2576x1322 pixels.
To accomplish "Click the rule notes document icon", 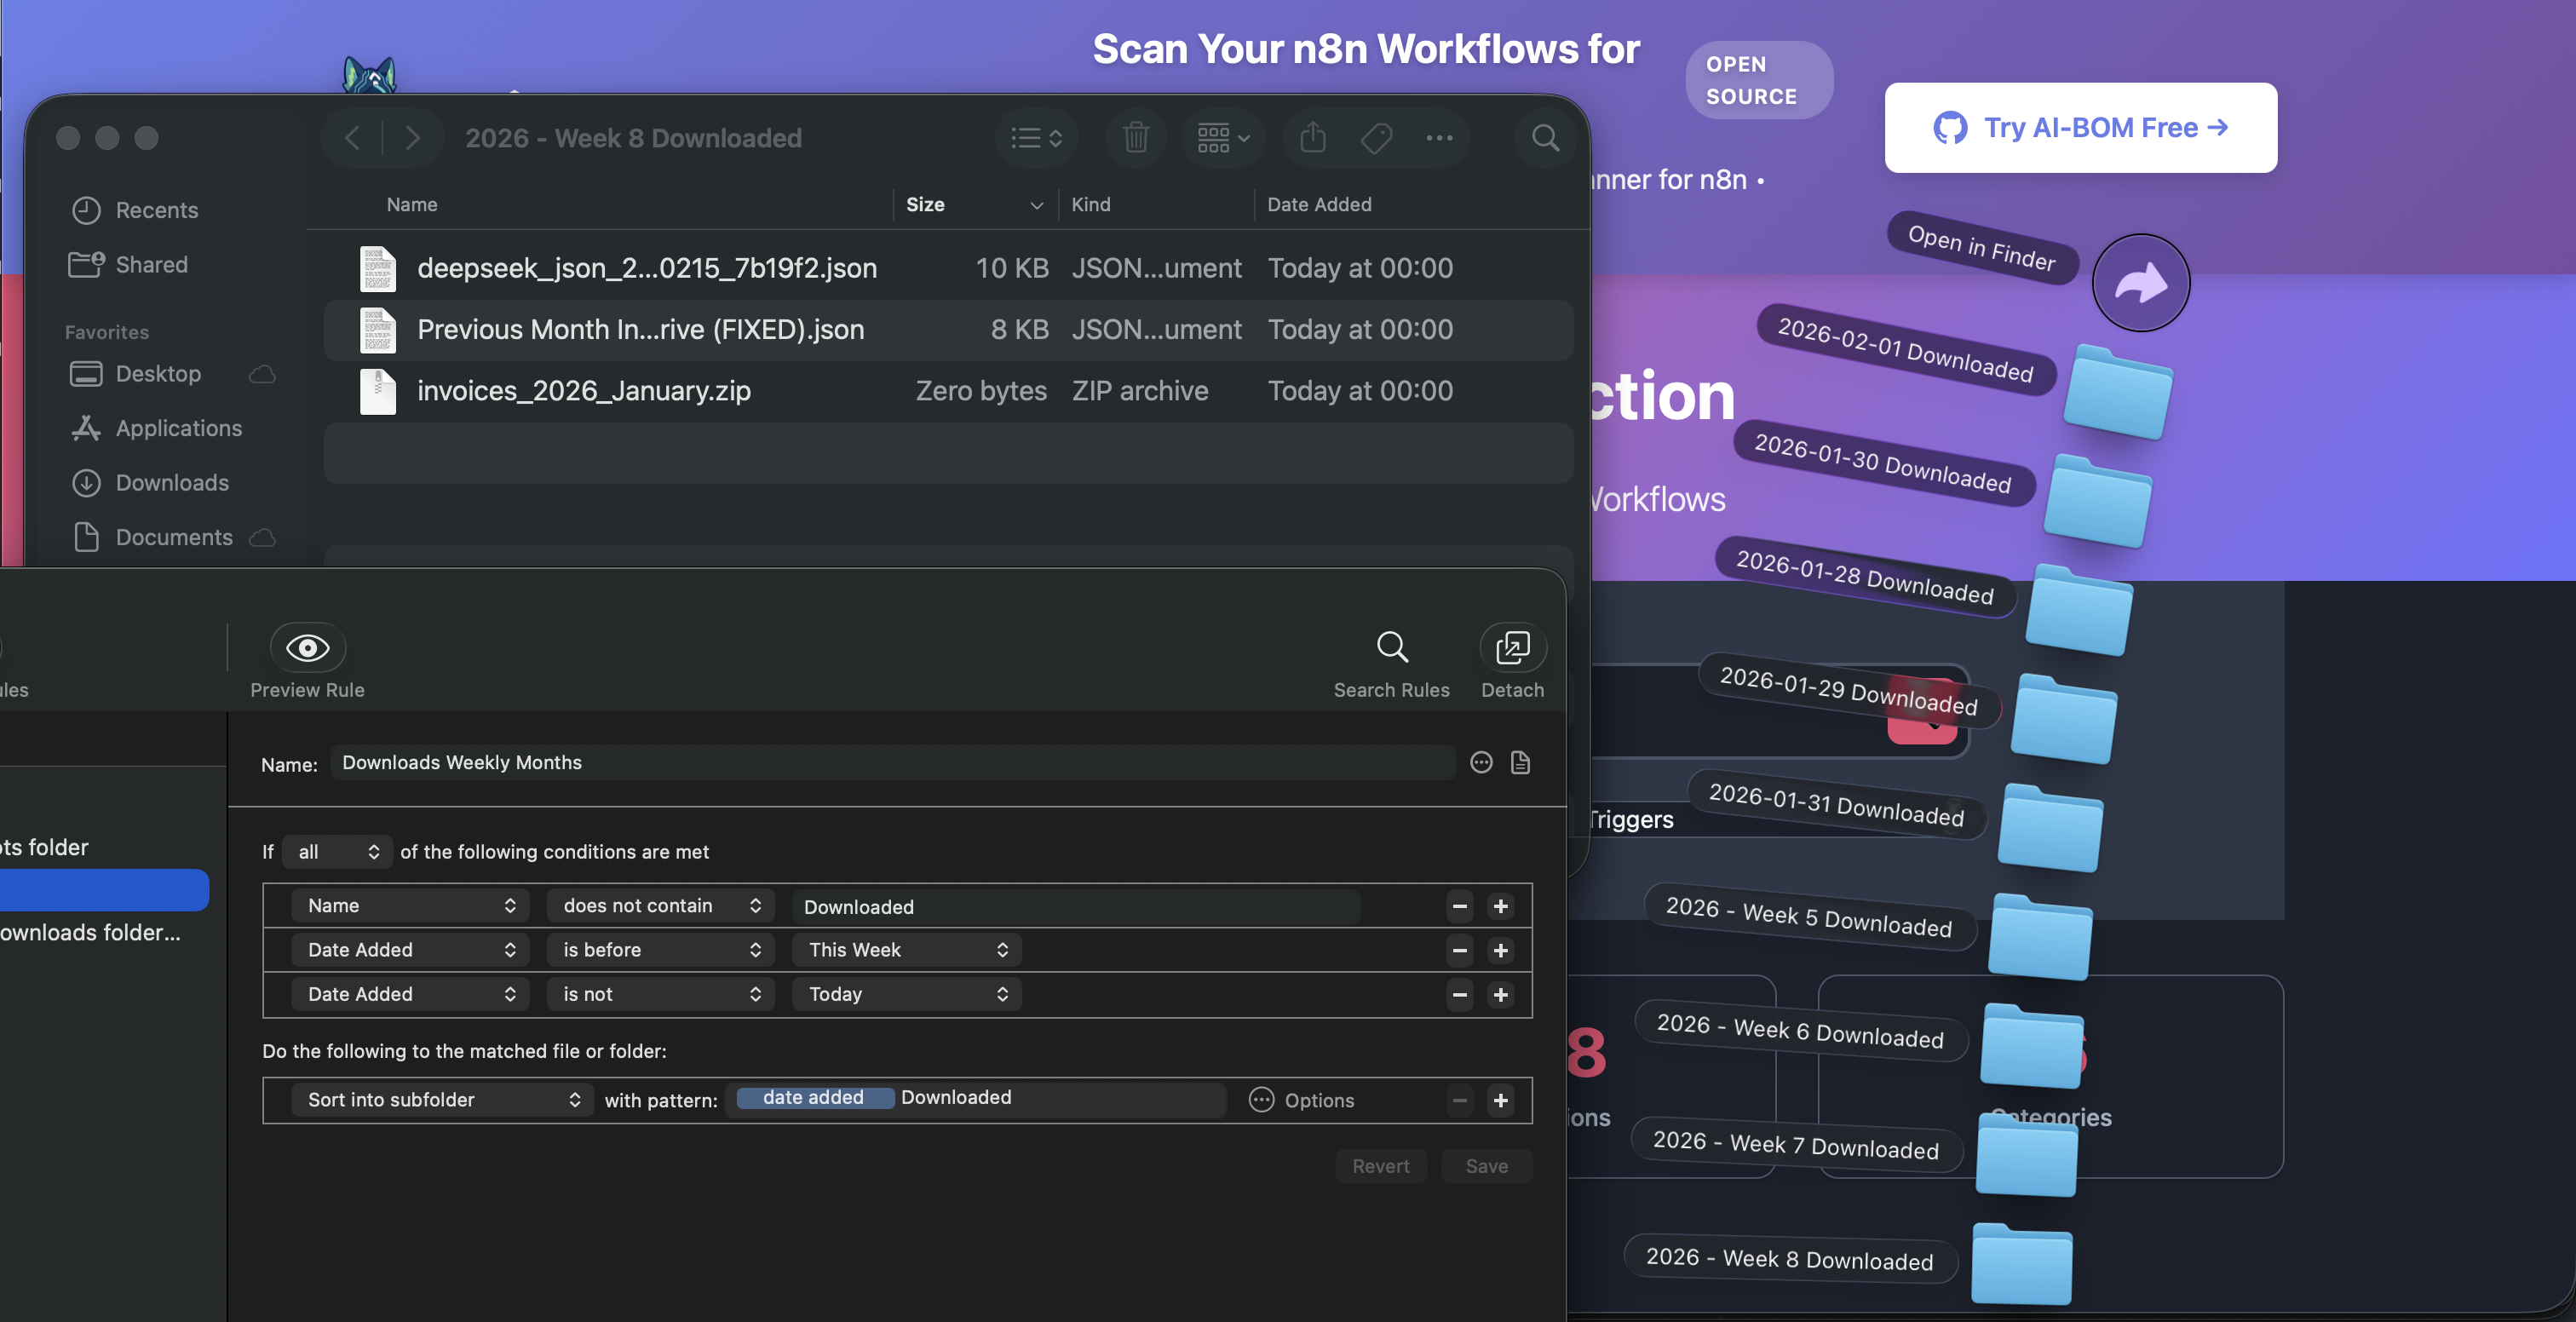I will [x=1520, y=763].
